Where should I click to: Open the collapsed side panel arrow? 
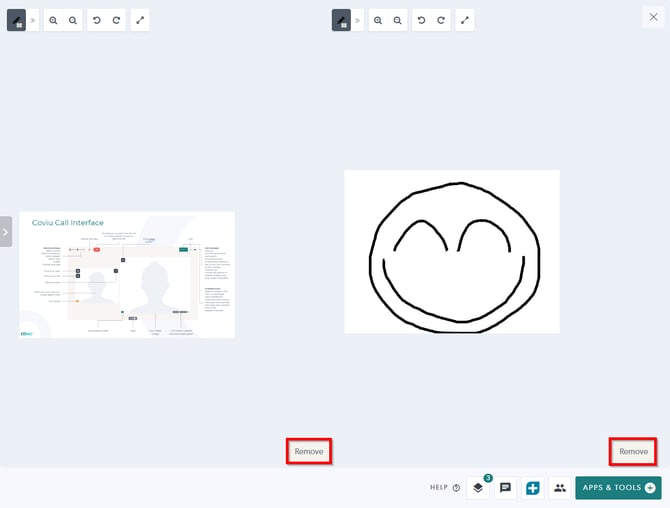tap(5, 231)
